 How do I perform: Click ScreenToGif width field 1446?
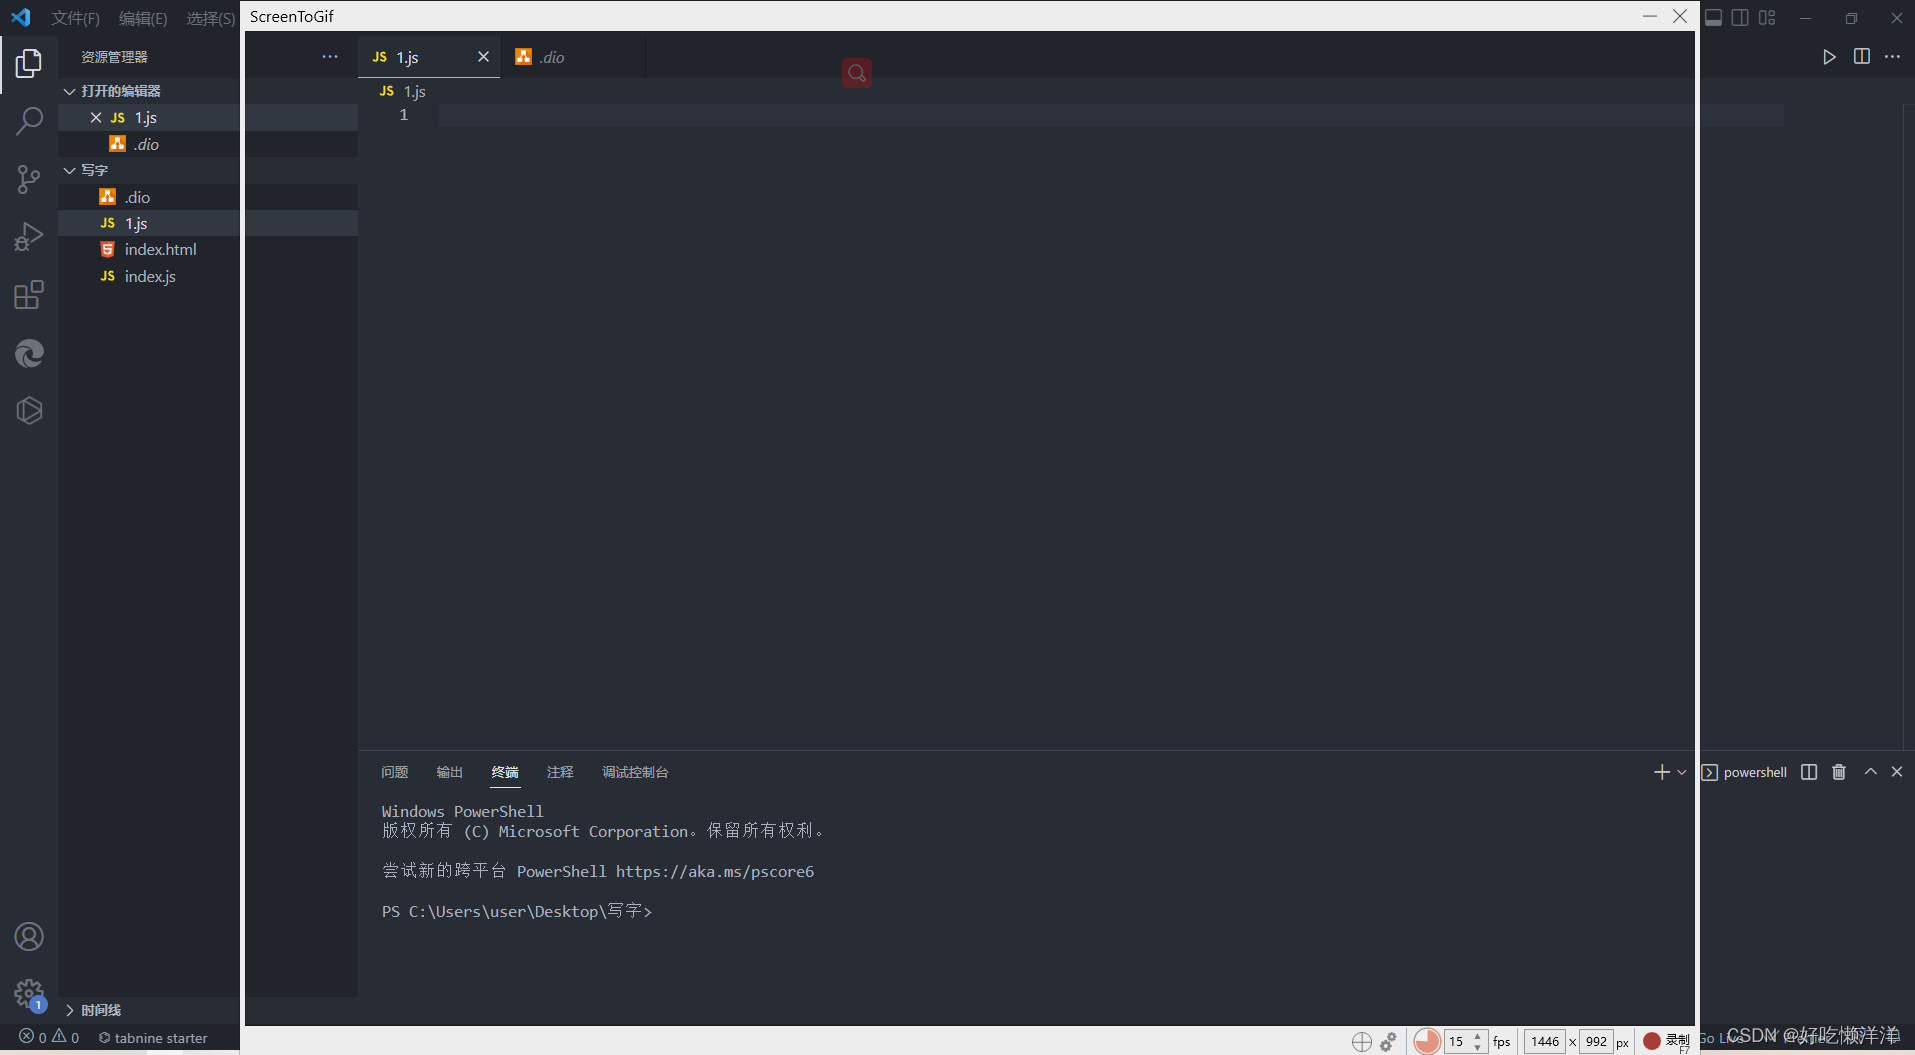click(x=1545, y=1041)
